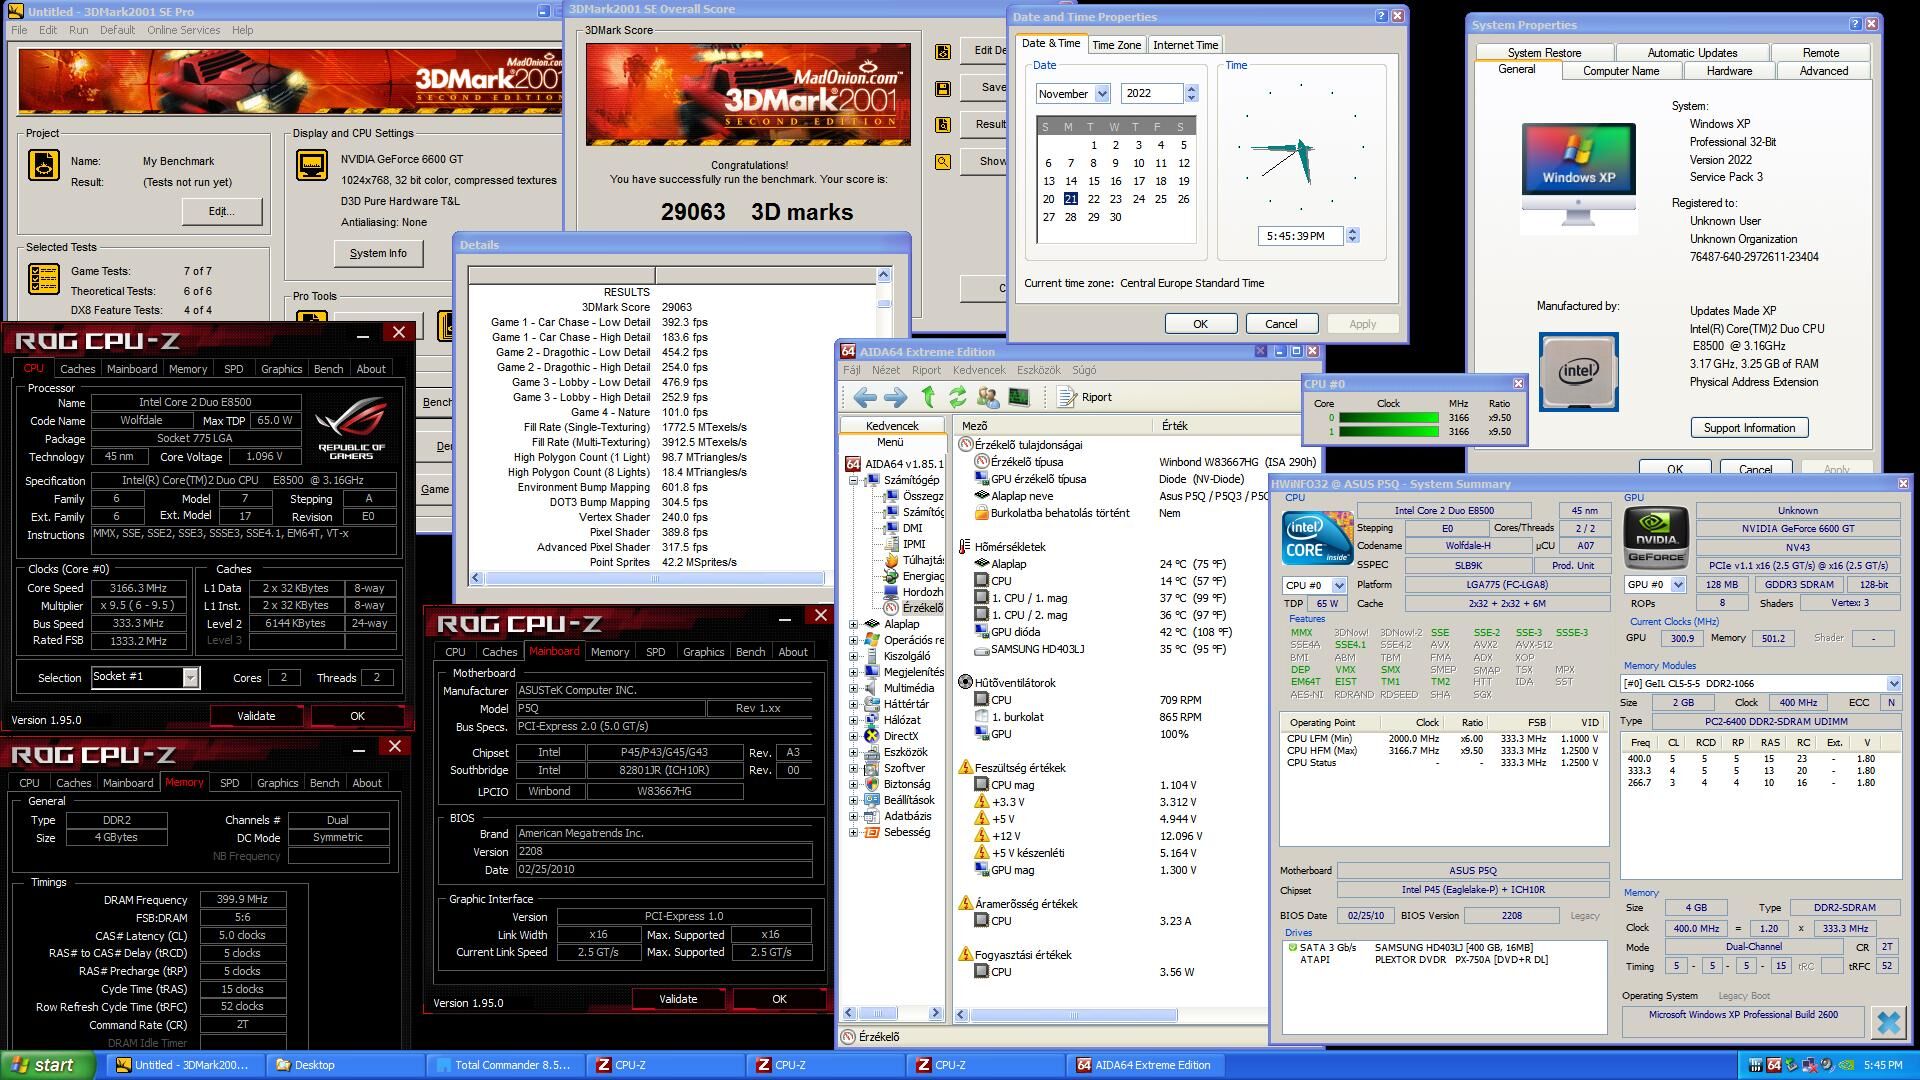The height and width of the screenshot is (1080, 1920).
Task: Open the Hardware tab in System Properties
Action: click(1729, 71)
